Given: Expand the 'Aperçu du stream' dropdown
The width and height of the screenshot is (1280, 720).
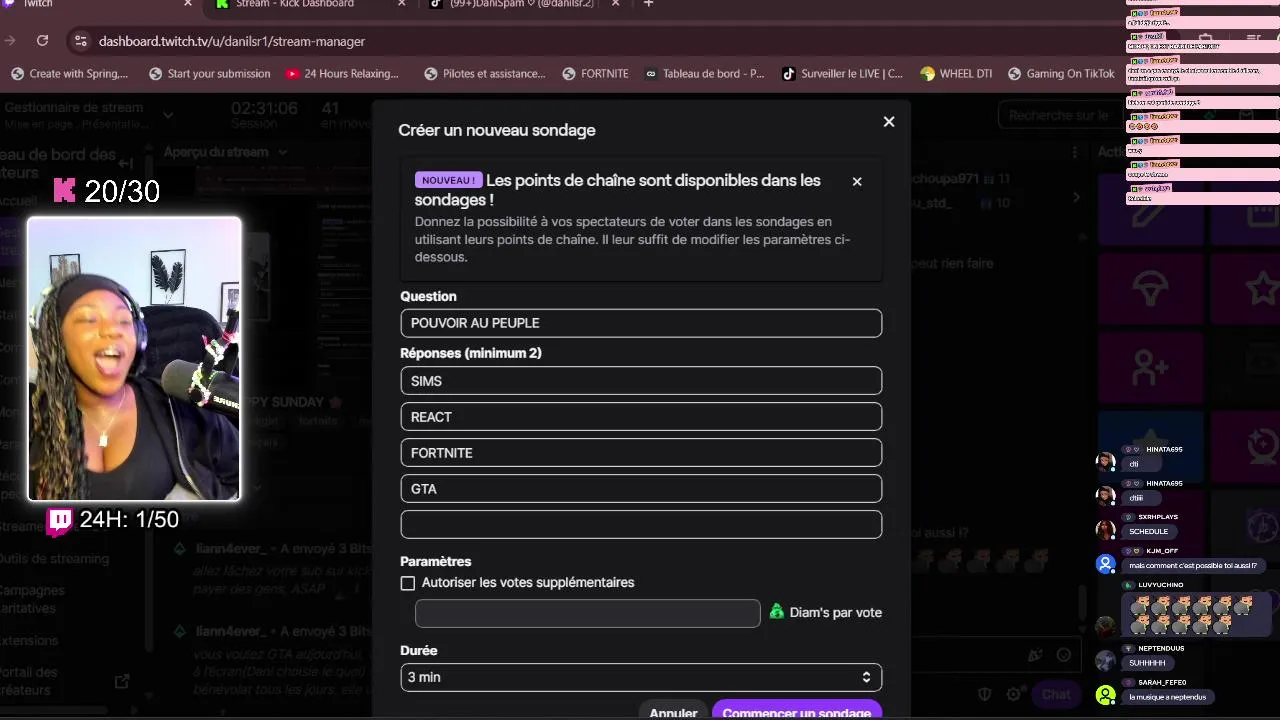Looking at the screenshot, I should coord(283,152).
